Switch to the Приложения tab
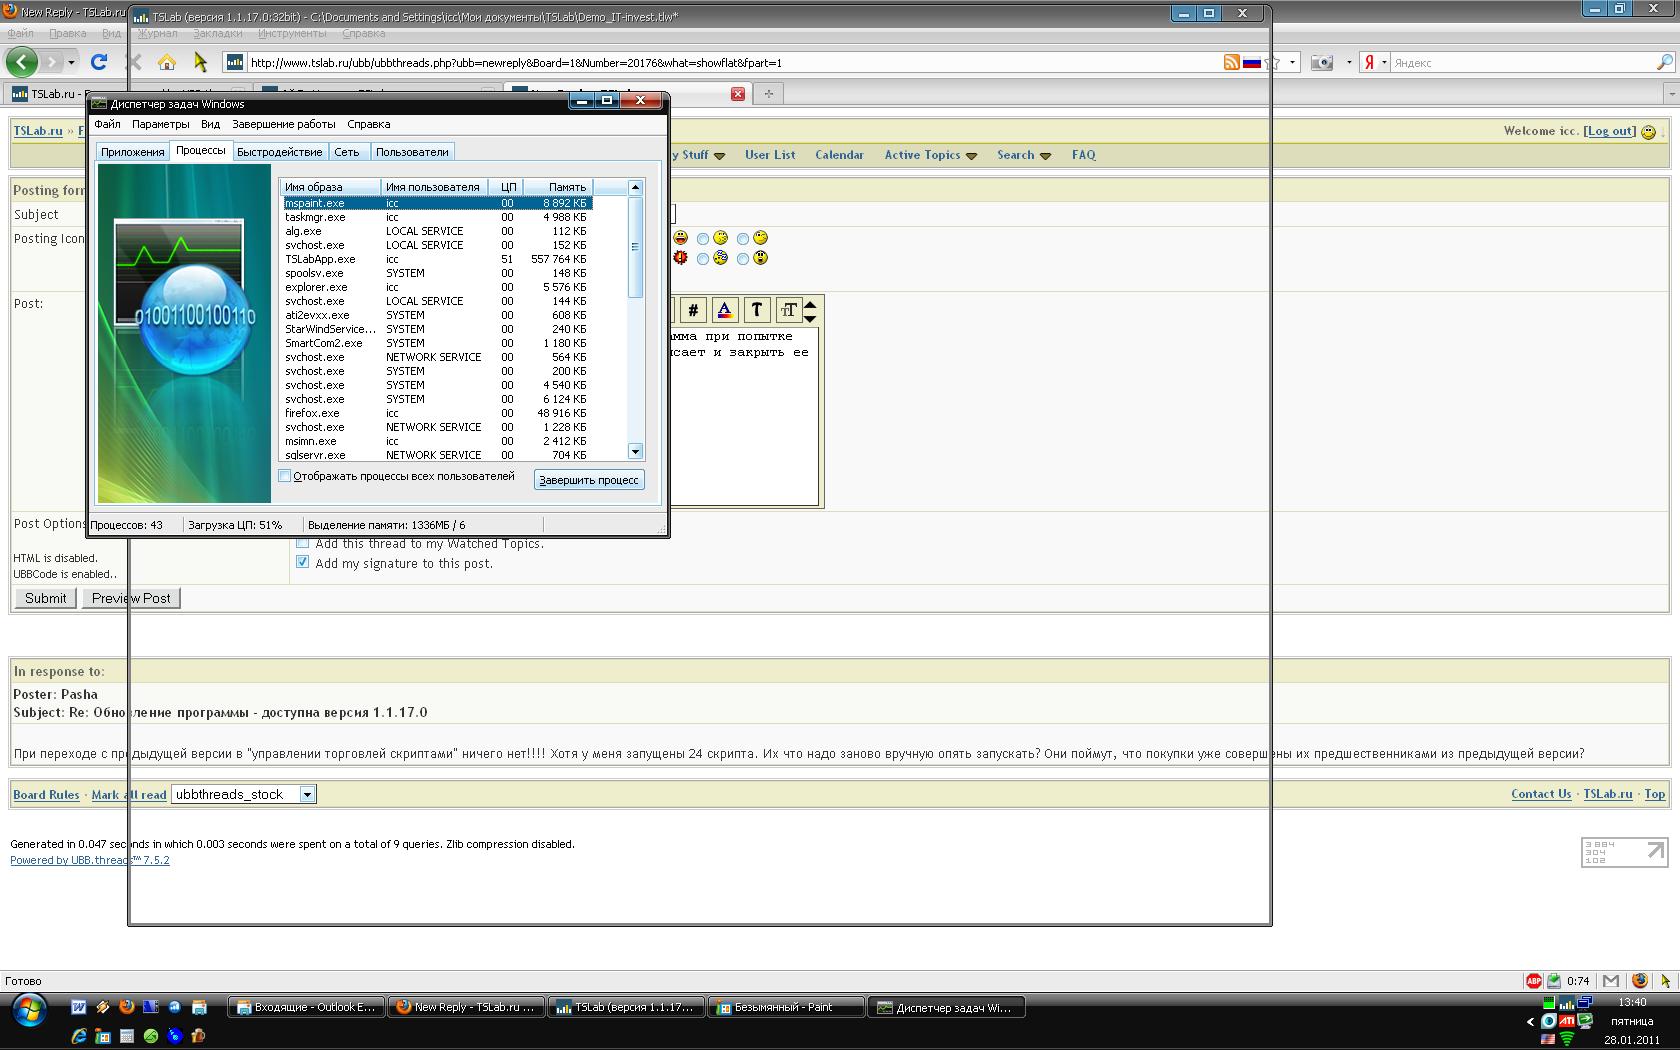 [132, 152]
